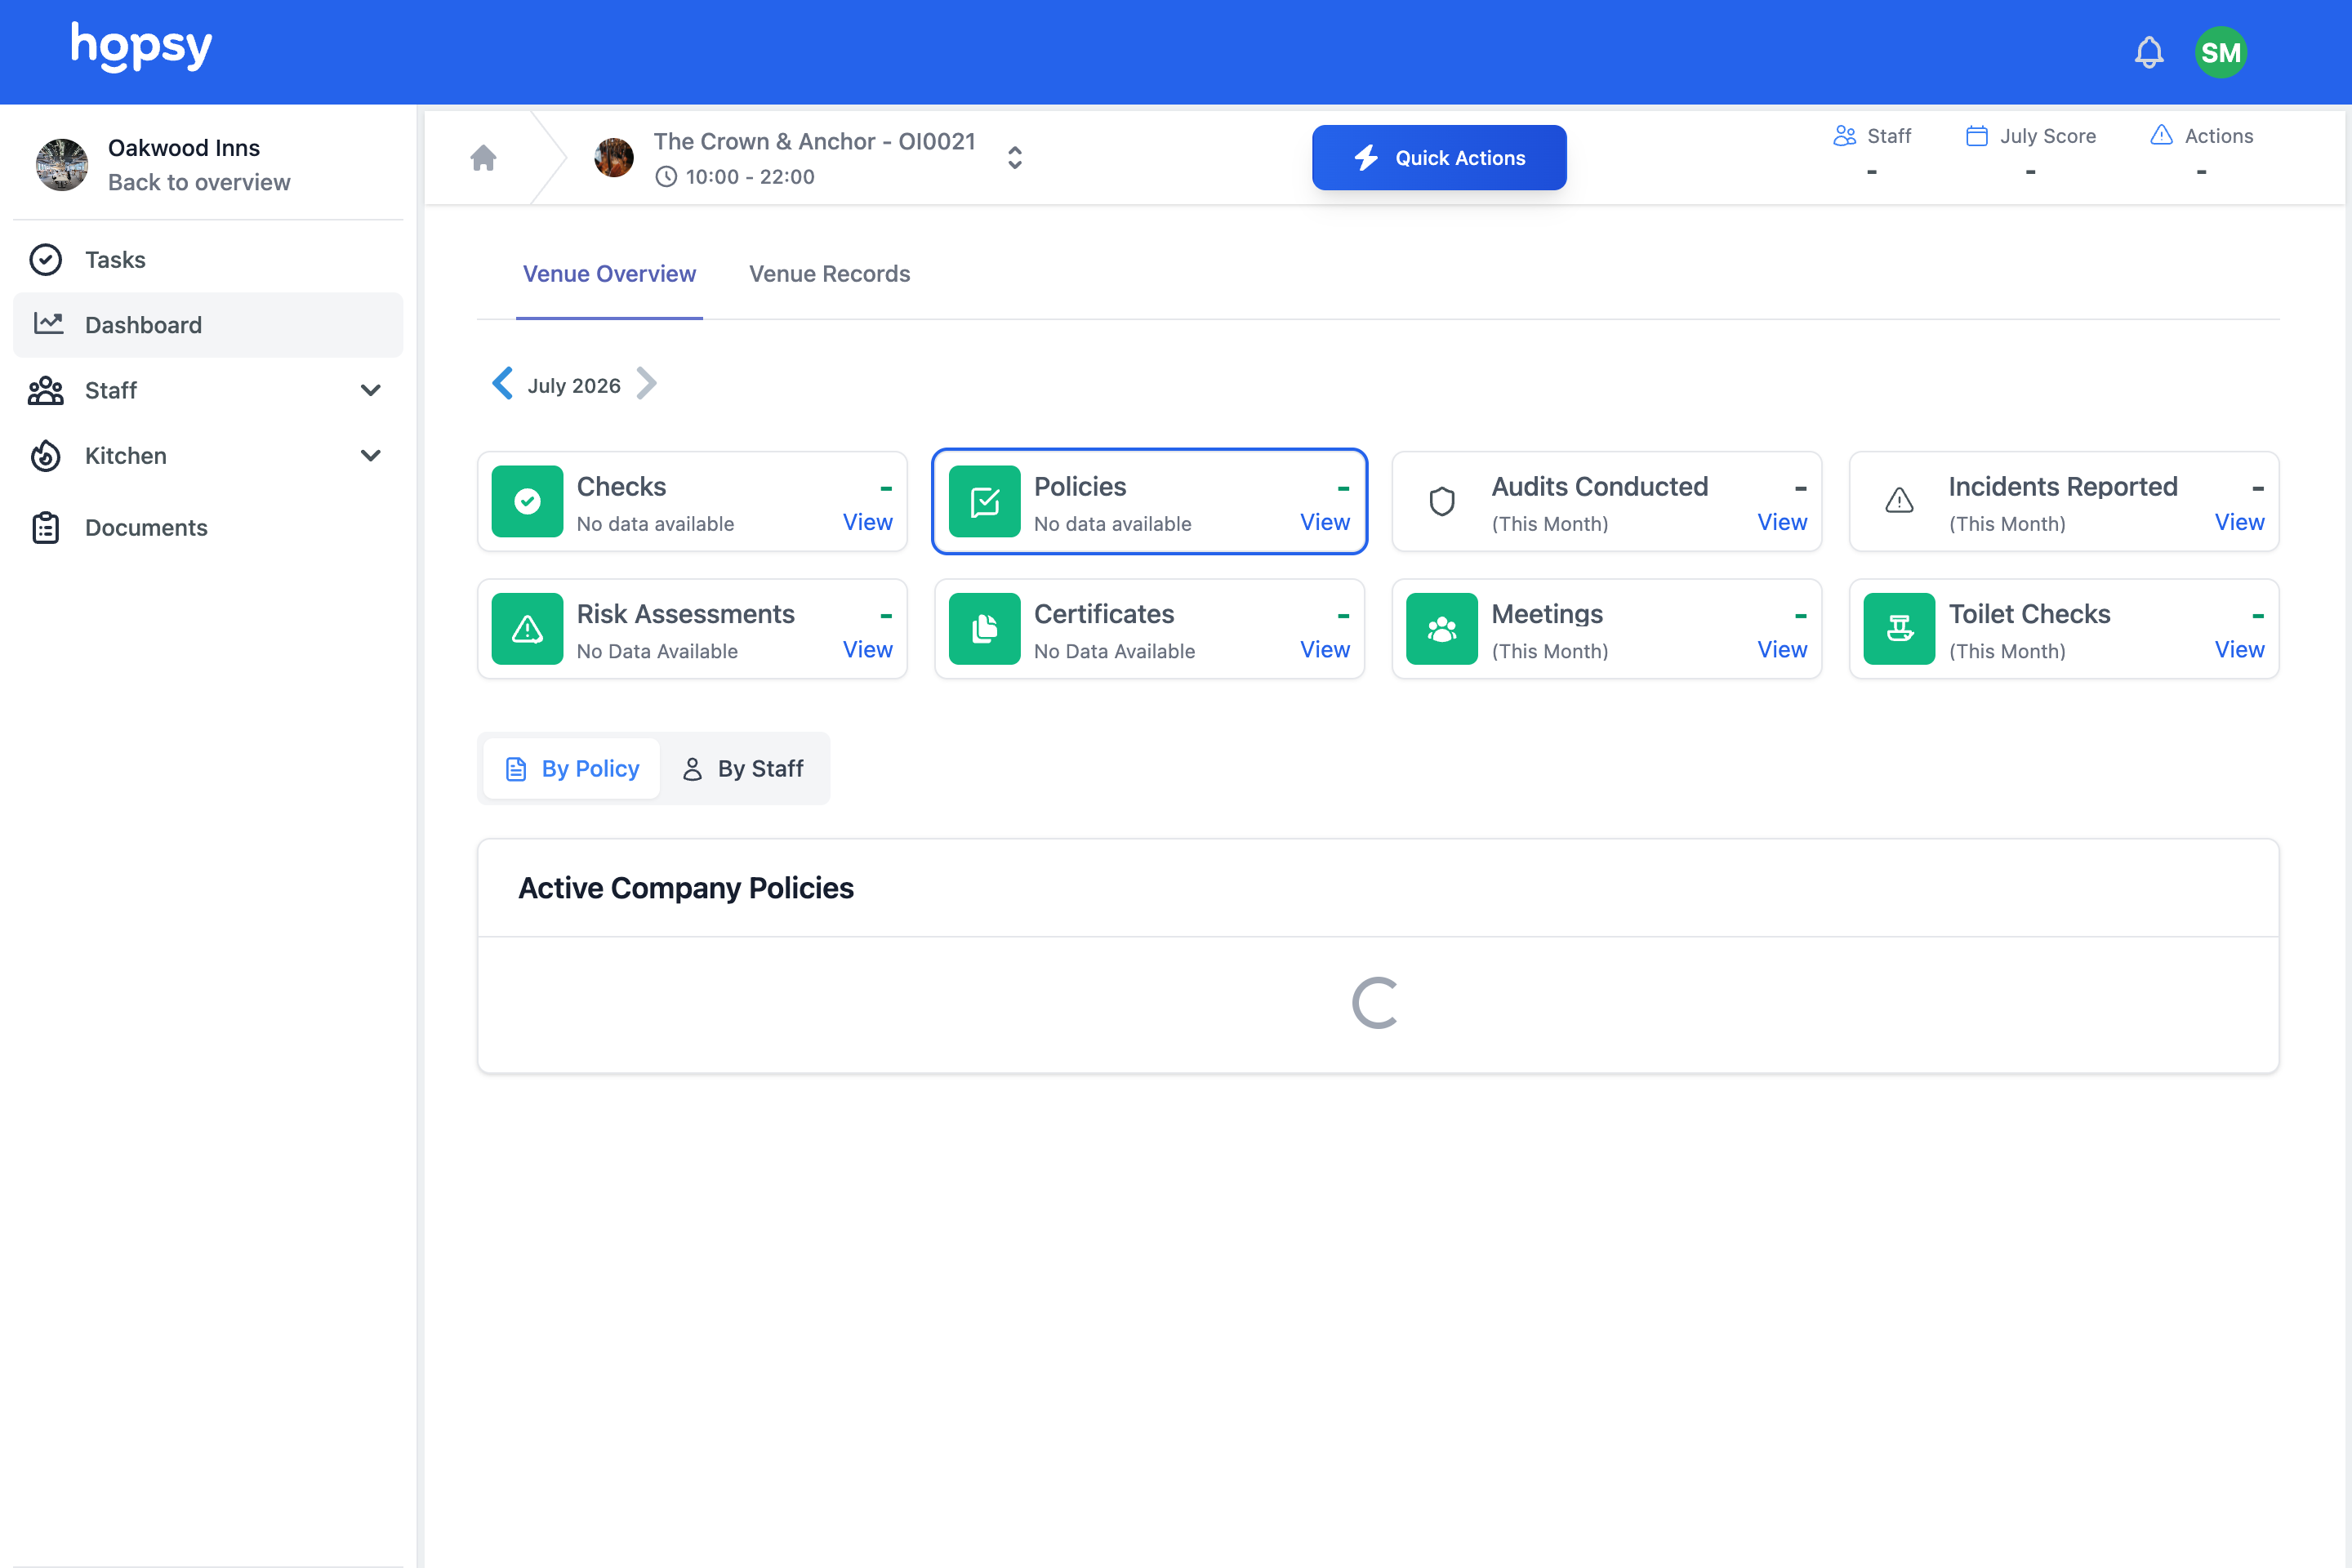Switch to the Venue Records tab
This screenshot has height=1568, width=2352.
click(829, 274)
